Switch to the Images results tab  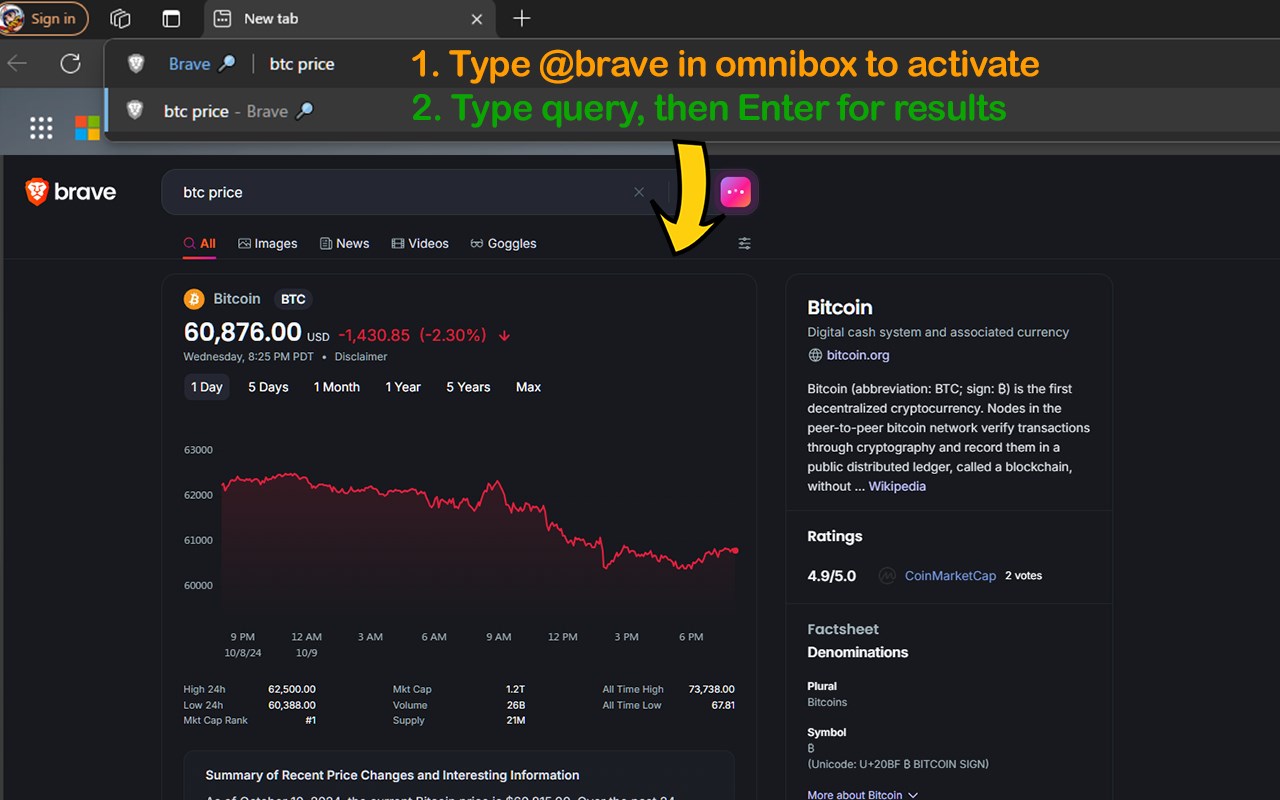click(268, 243)
